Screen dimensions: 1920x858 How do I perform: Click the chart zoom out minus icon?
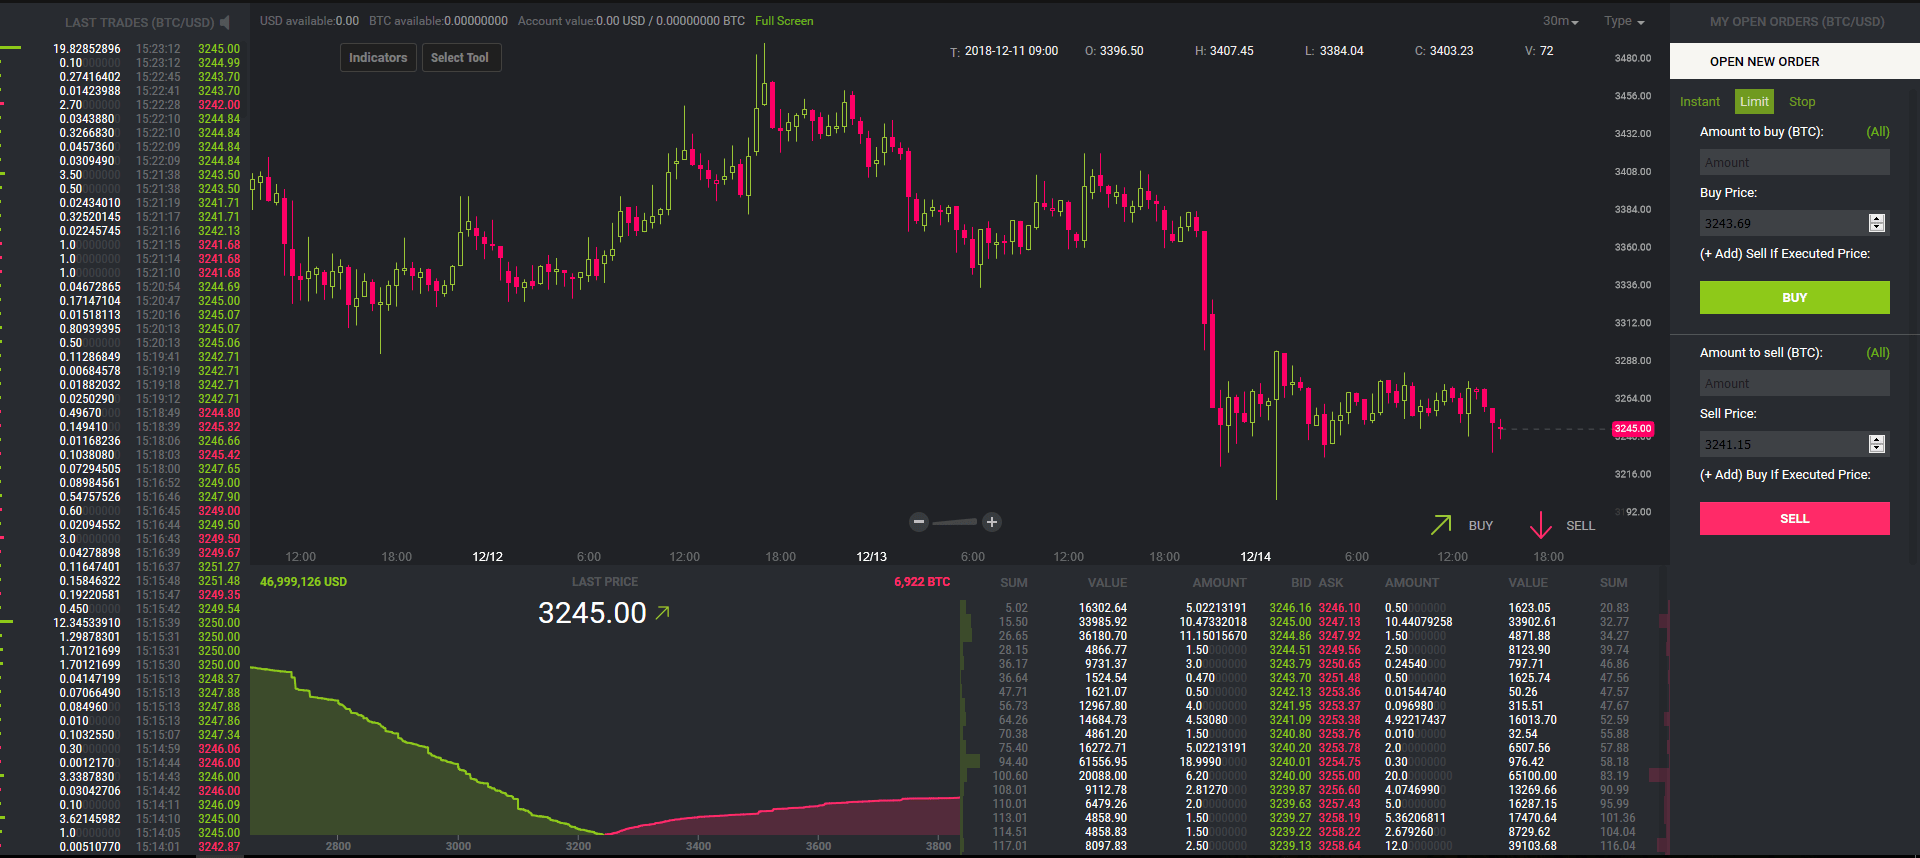pos(919,522)
